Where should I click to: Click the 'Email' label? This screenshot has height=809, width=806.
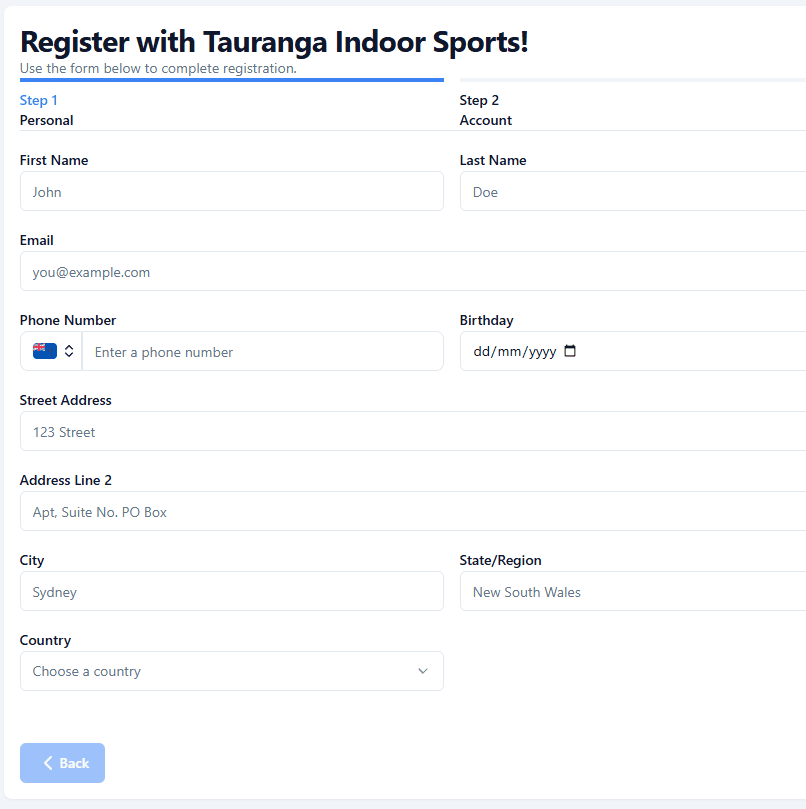click(36, 240)
